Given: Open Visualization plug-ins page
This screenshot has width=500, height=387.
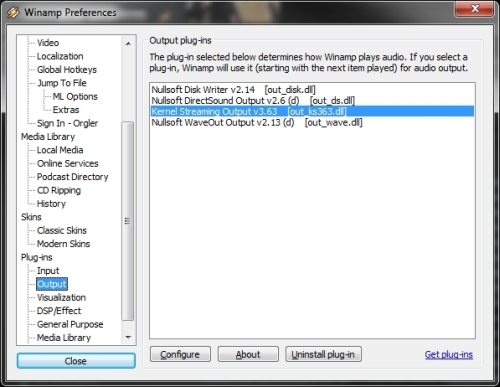Looking at the screenshot, I should 61,297.
